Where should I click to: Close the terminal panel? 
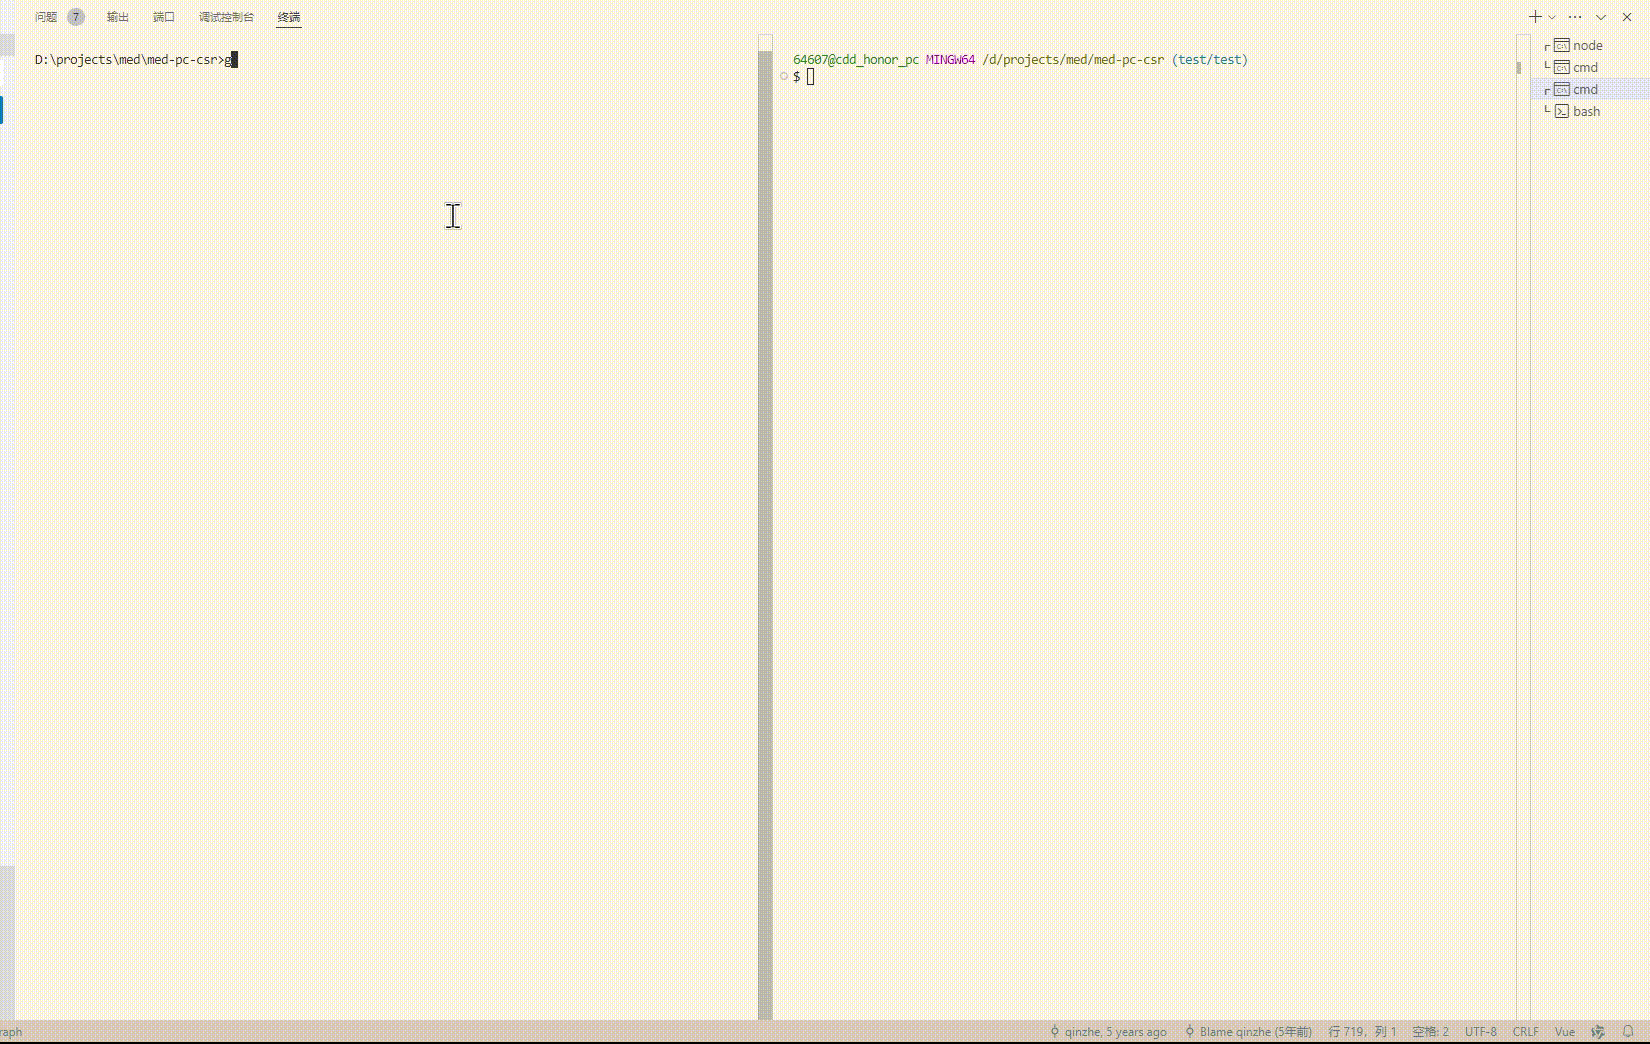pos(1627,17)
